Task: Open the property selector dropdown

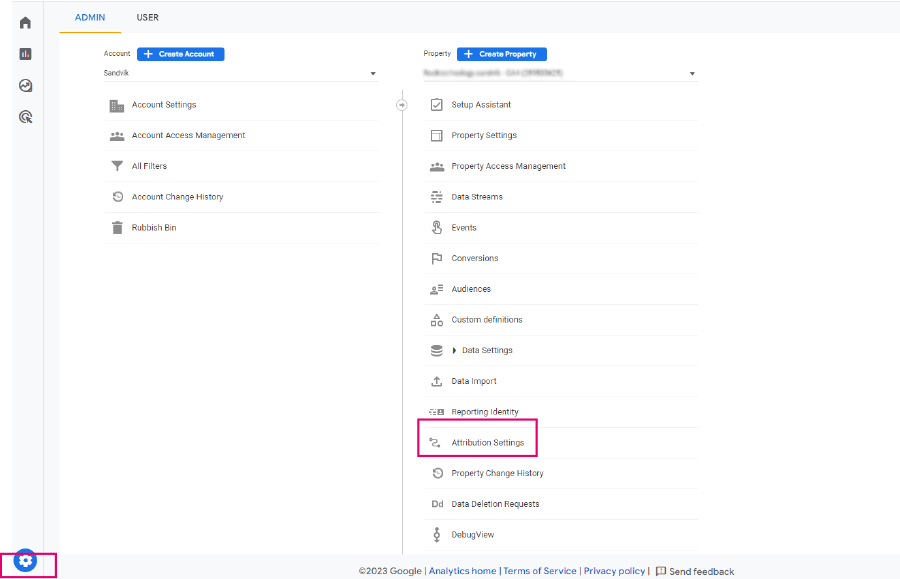Action: pos(561,73)
